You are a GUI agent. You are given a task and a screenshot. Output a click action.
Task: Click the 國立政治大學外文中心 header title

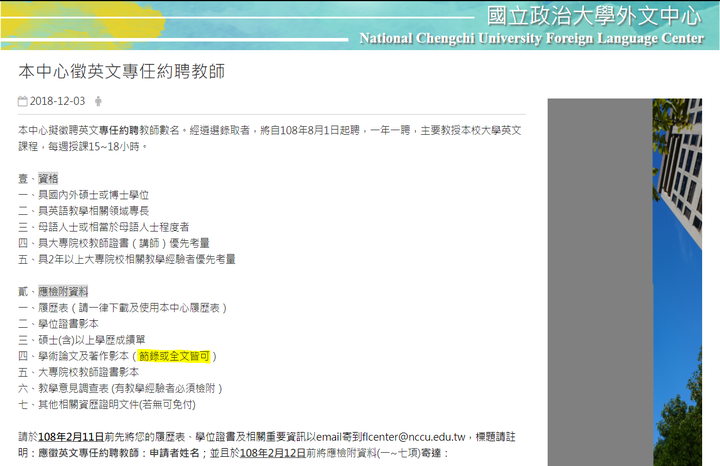pyautogui.click(x=594, y=17)
